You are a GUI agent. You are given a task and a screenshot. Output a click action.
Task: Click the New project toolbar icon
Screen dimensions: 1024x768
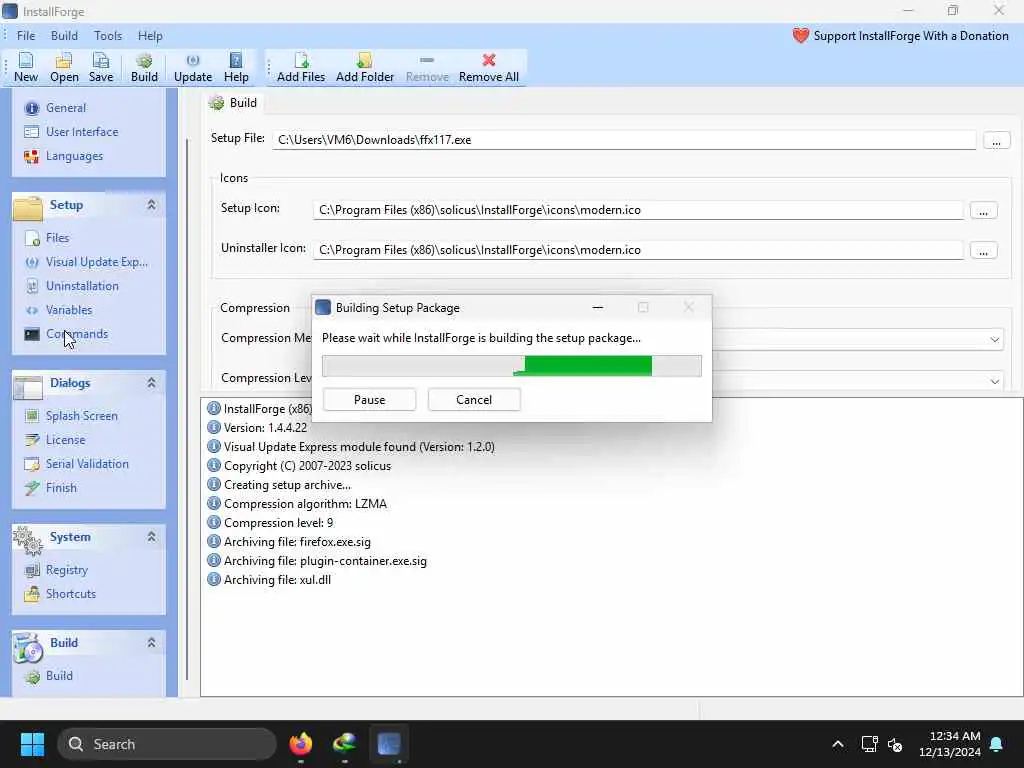[x=25, y=67]
